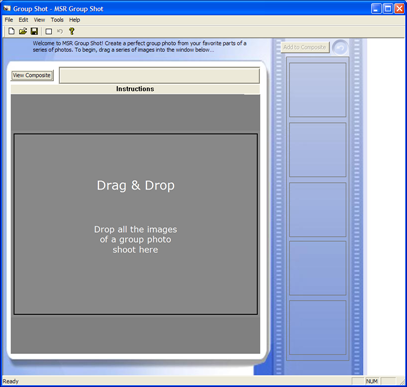Image resolution: width=407 pixels, height=387 pixels.
Task: Select the rectangle tool icon in toolbar
Action: [x=49, y=31]
